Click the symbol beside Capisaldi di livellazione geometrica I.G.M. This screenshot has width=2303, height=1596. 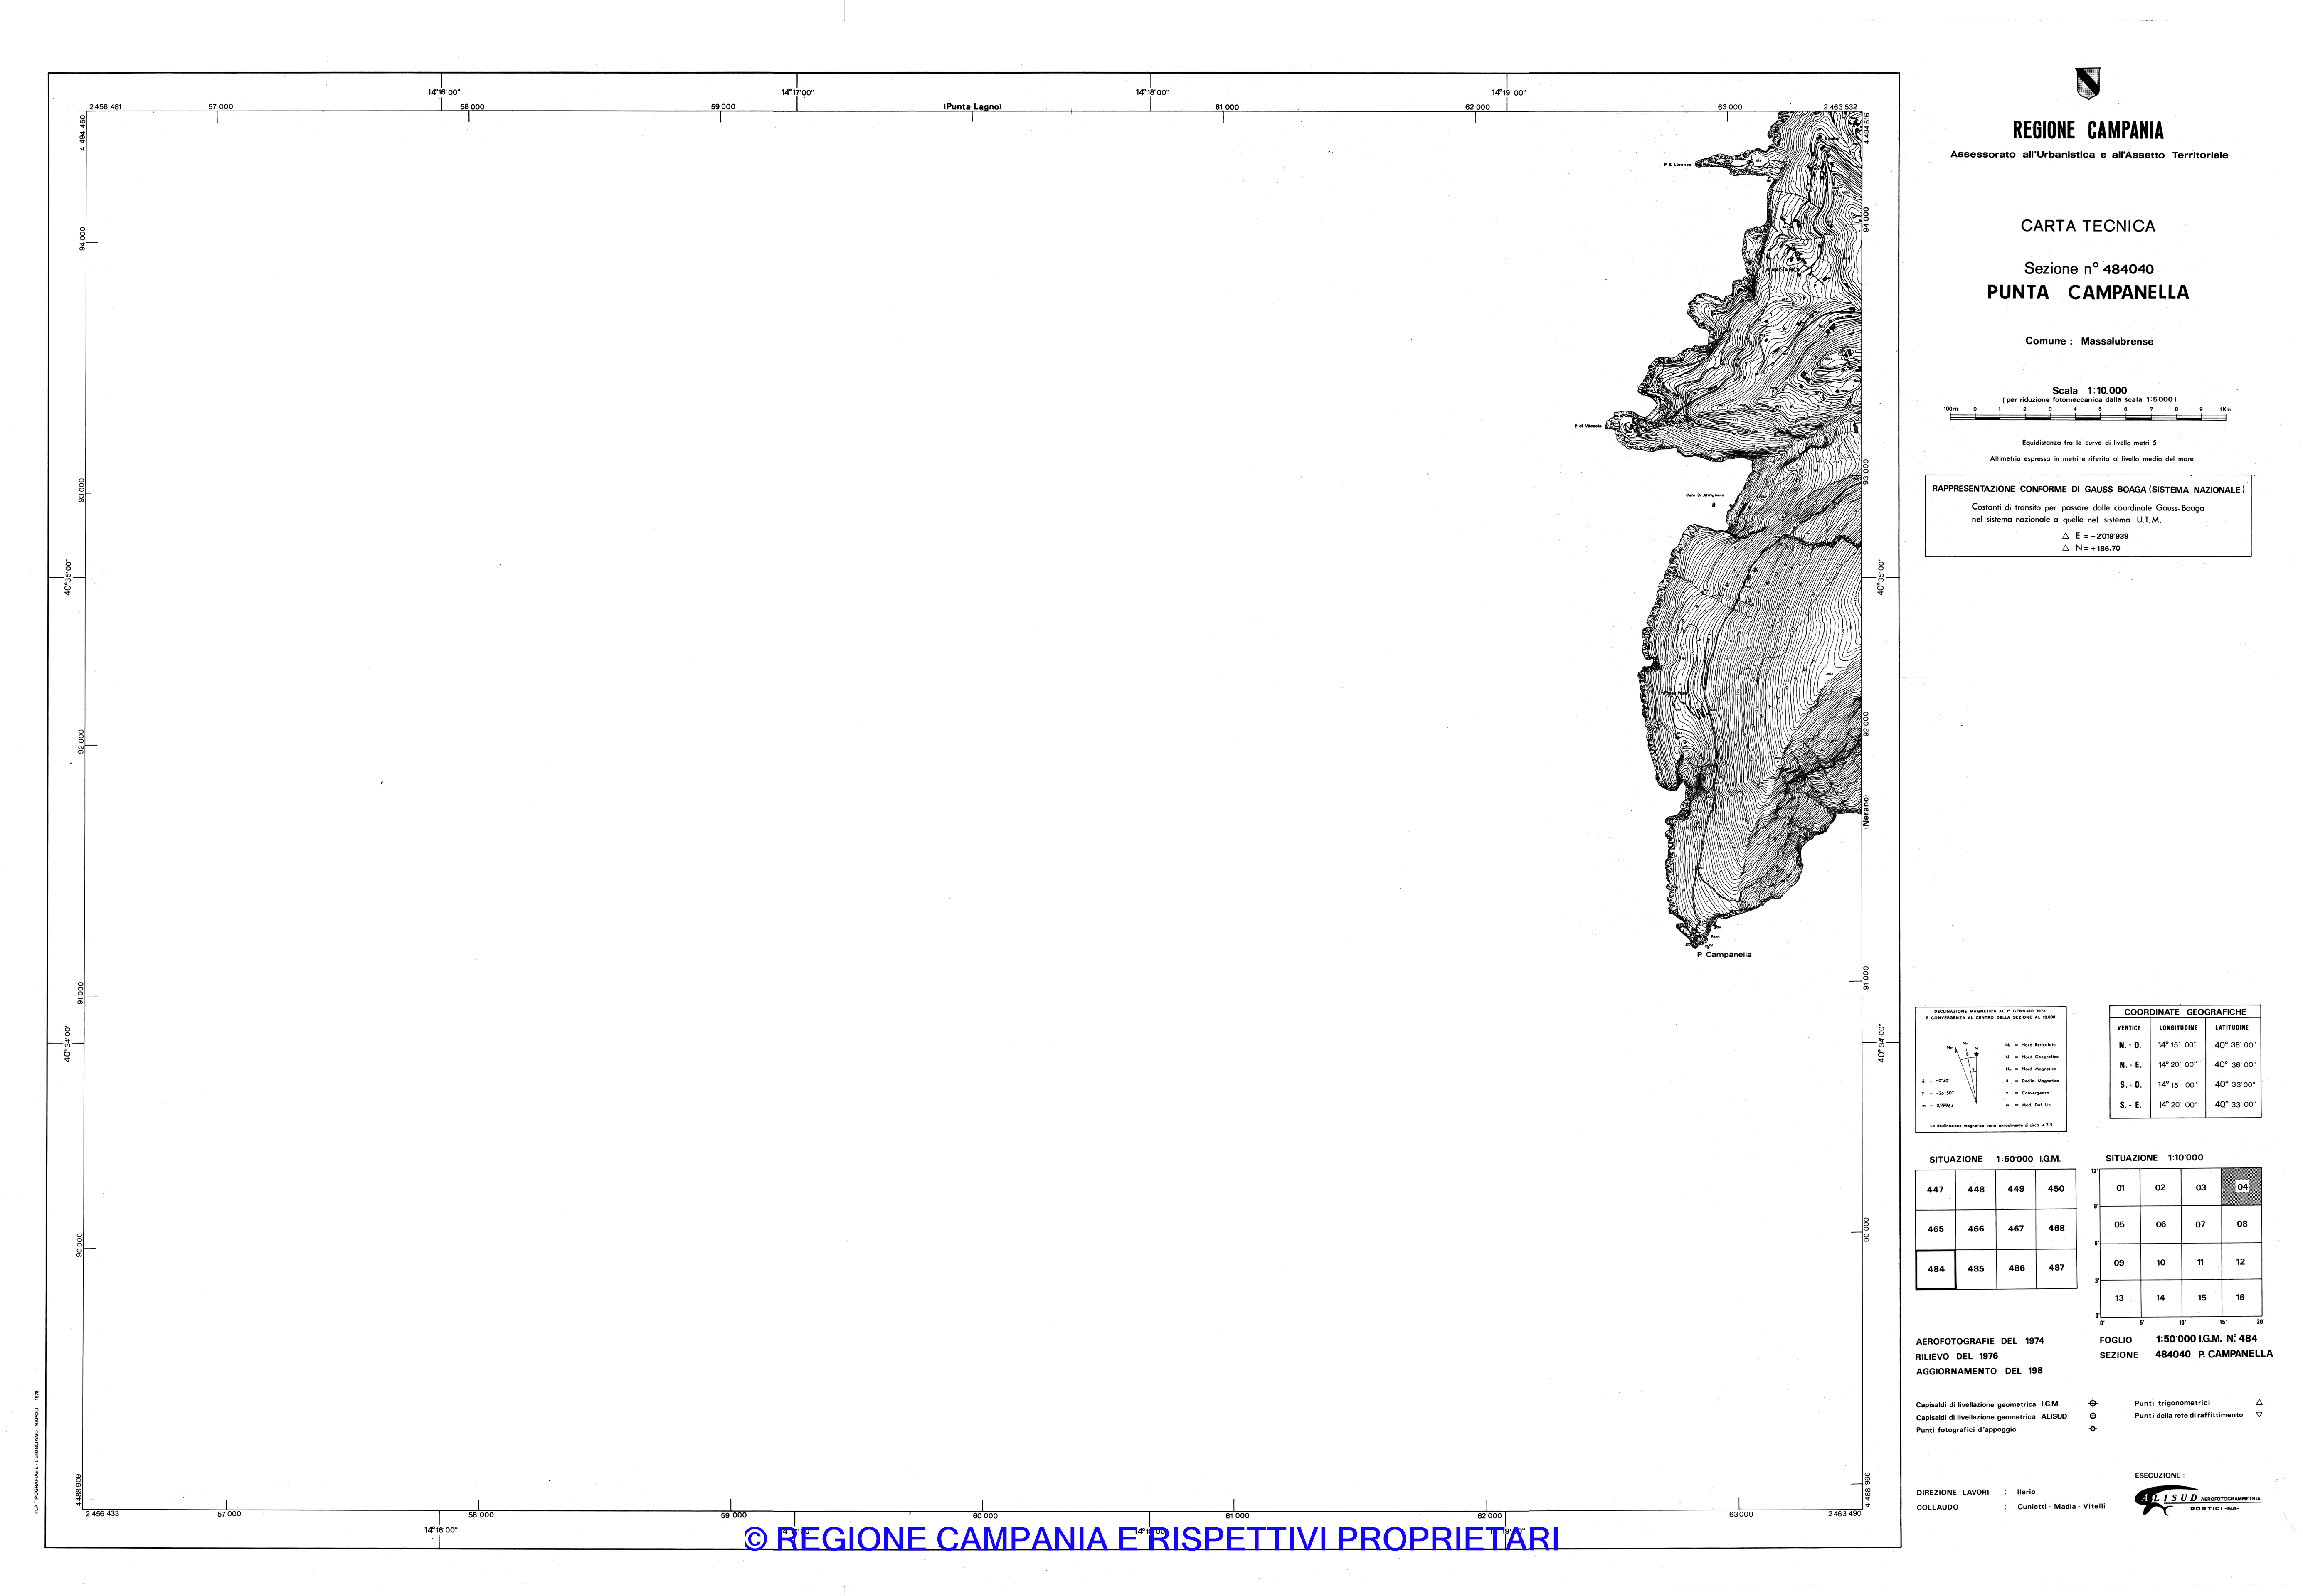coord(2093,1404)
